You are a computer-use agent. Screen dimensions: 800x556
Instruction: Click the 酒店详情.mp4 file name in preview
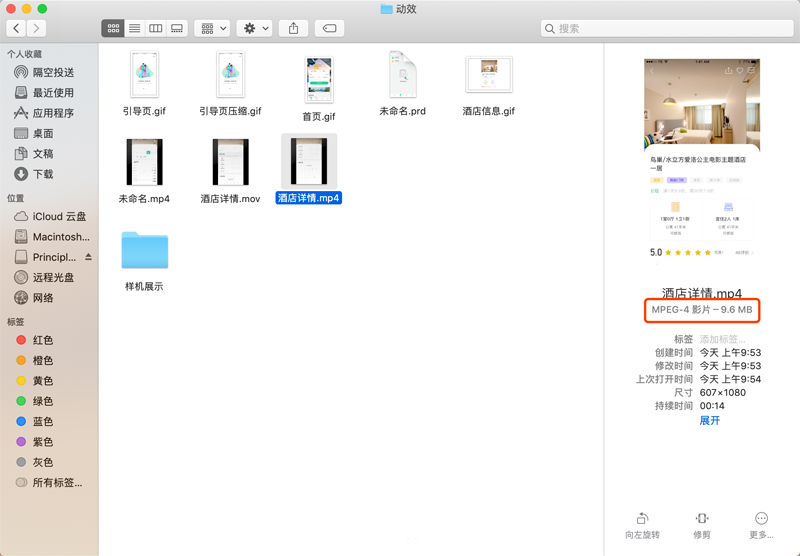click(702, 293)
